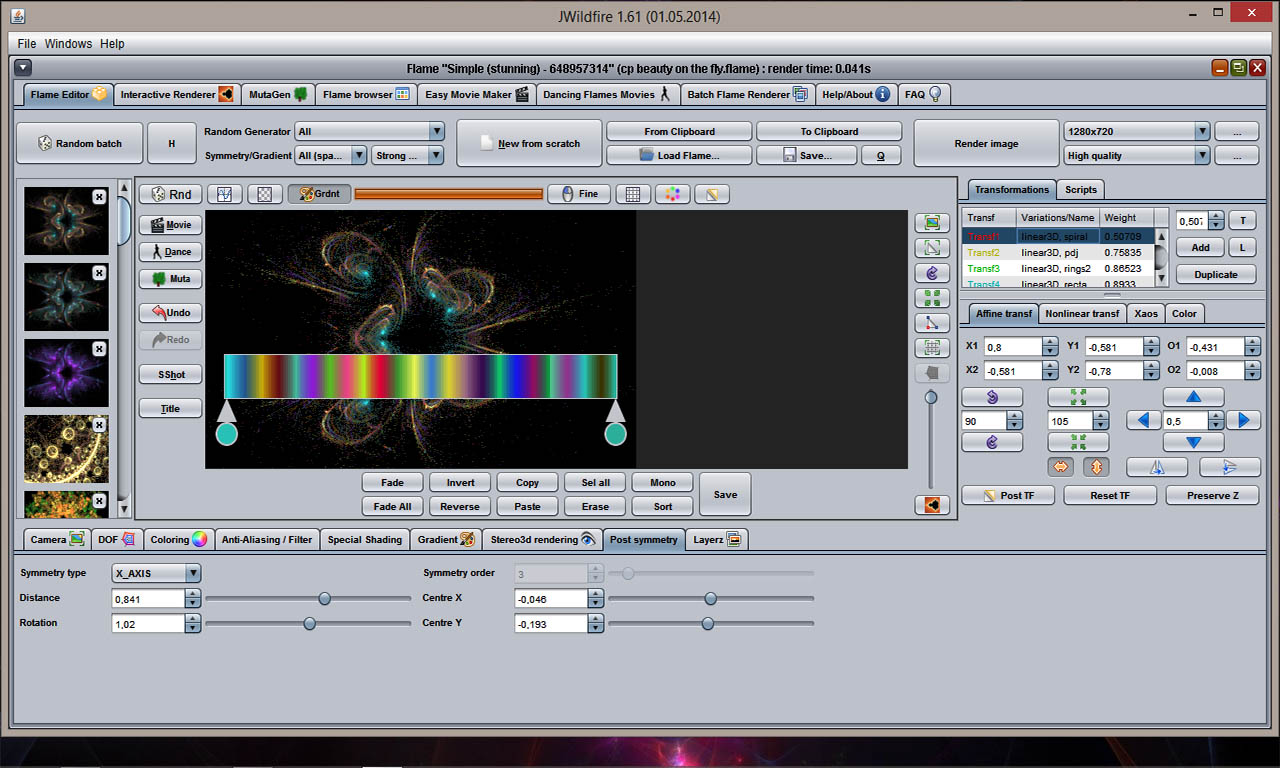Click the grid display icon beside Fine
This screenshot has height=768, width=1280.
[x=632, y=194]
